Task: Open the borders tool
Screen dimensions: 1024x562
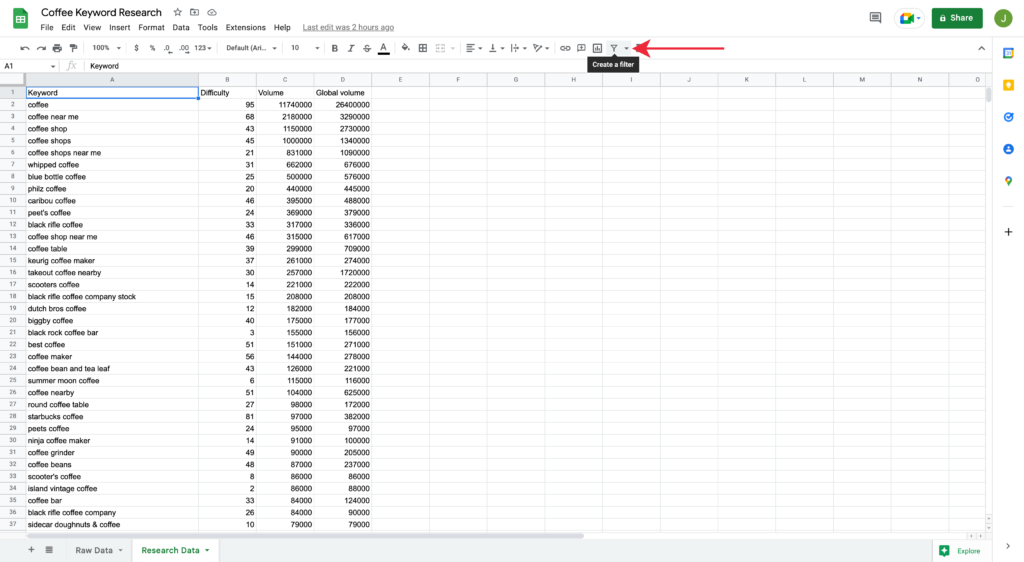Action: point(423,48)
